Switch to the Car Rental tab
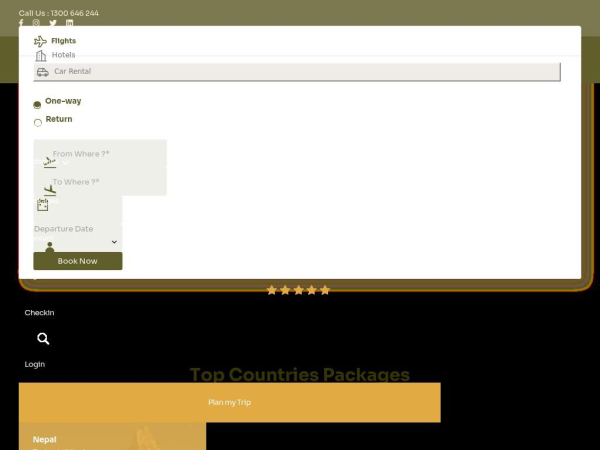The image size is (600, 450). tap(297, 72)
